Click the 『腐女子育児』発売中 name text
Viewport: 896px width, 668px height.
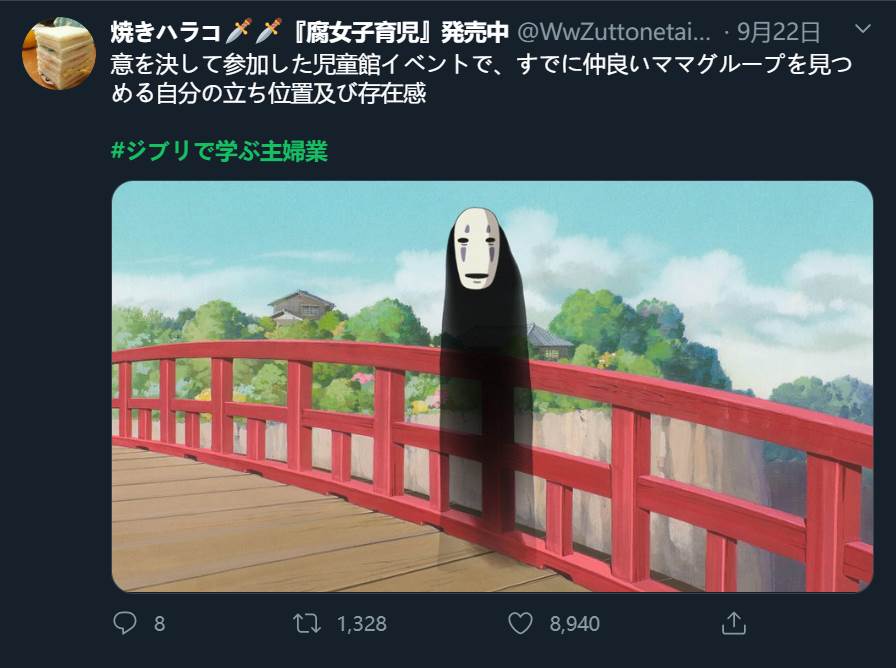[x=399, y=32]
